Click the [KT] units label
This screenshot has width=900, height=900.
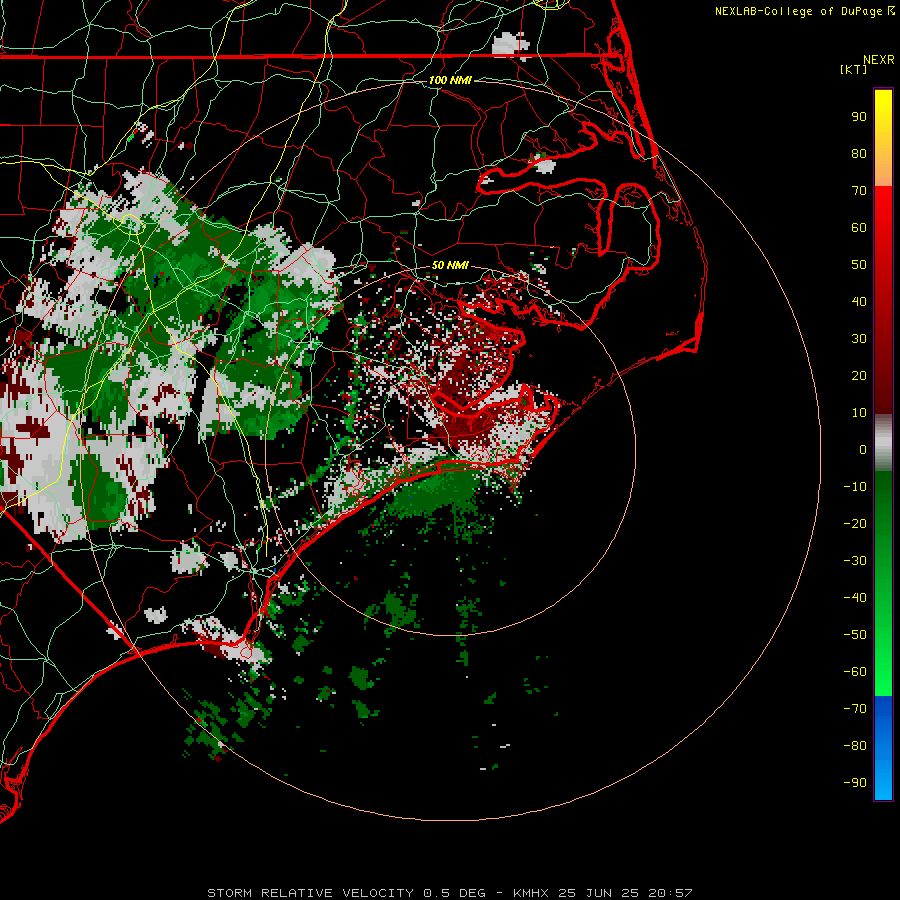[x=853, y=69]
